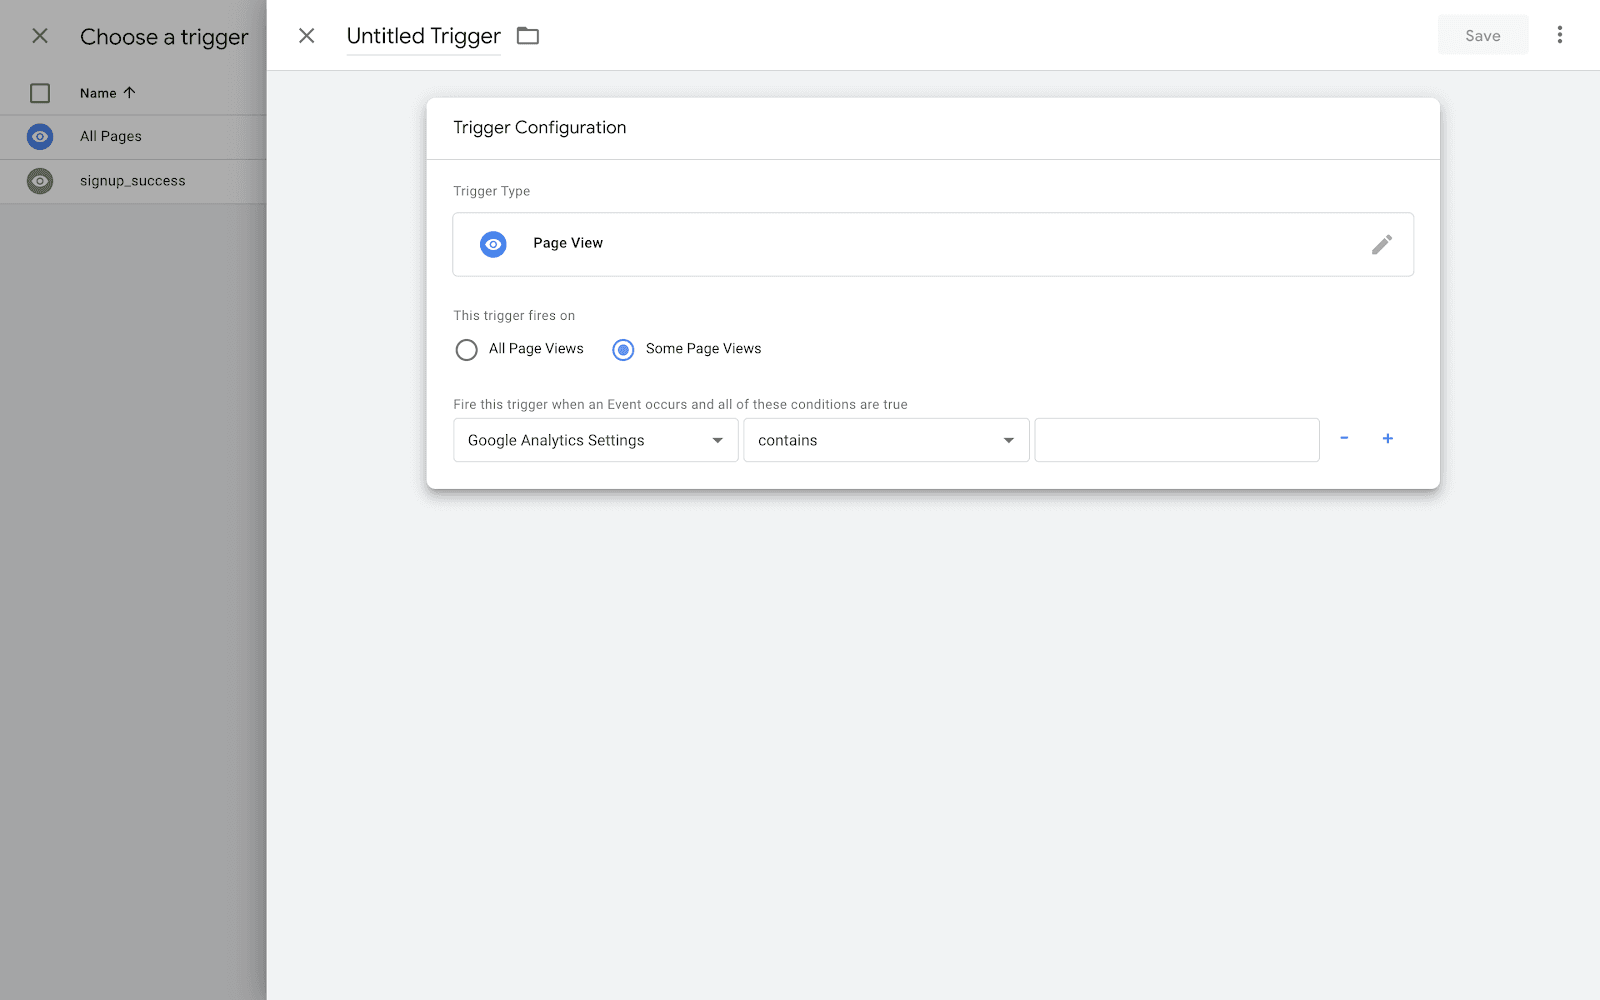The image size is (1600, 1000).
Task: Click the All Pages trigger eye icon
Action: [x=40, y=137]
